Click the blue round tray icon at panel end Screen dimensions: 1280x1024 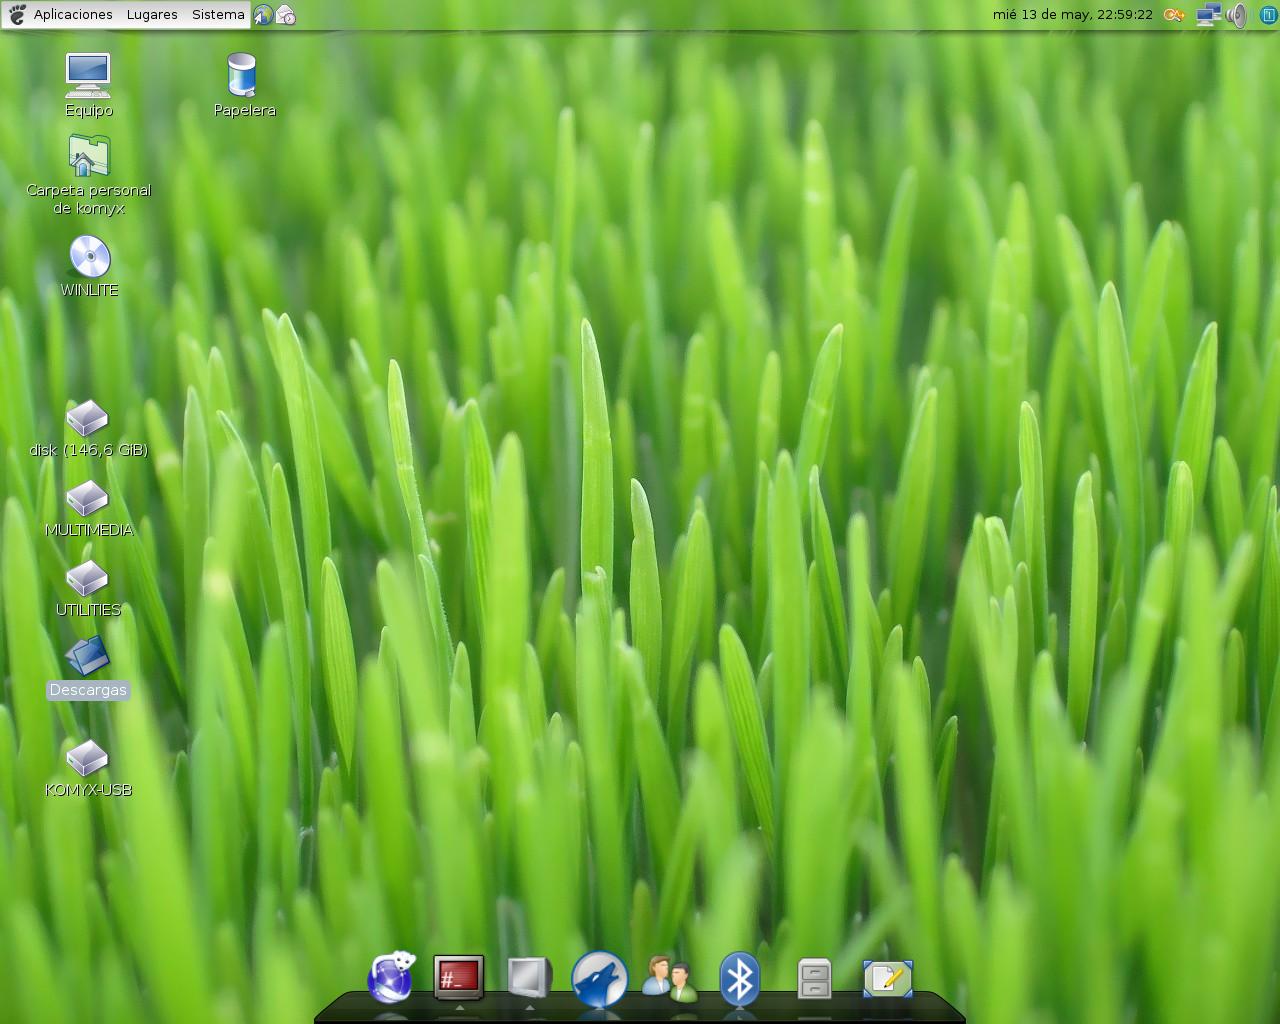pyautogui.click(x=1269, y=15)
